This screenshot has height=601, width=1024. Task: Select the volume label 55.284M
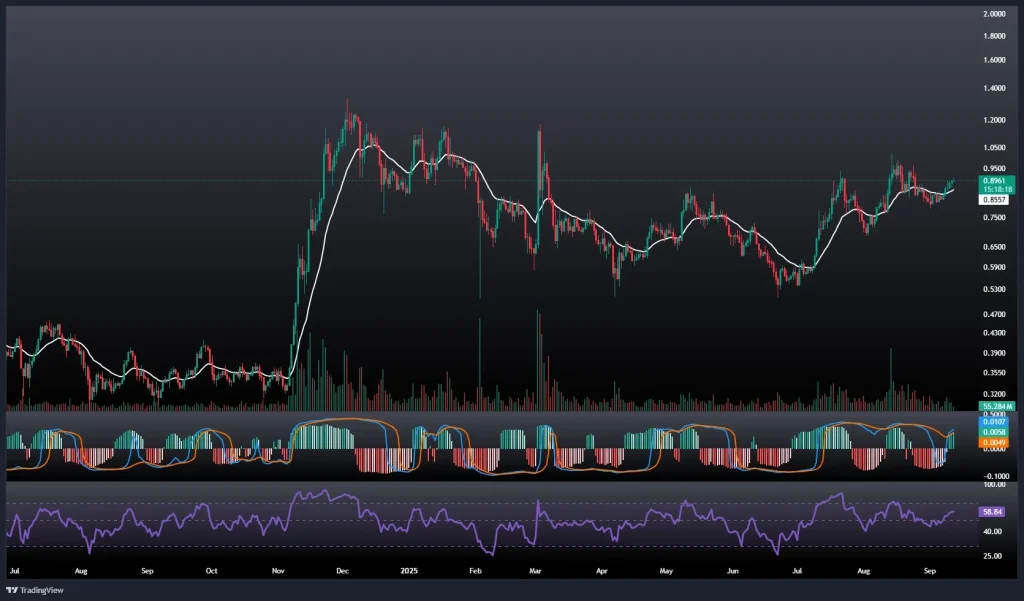(968, 407)
